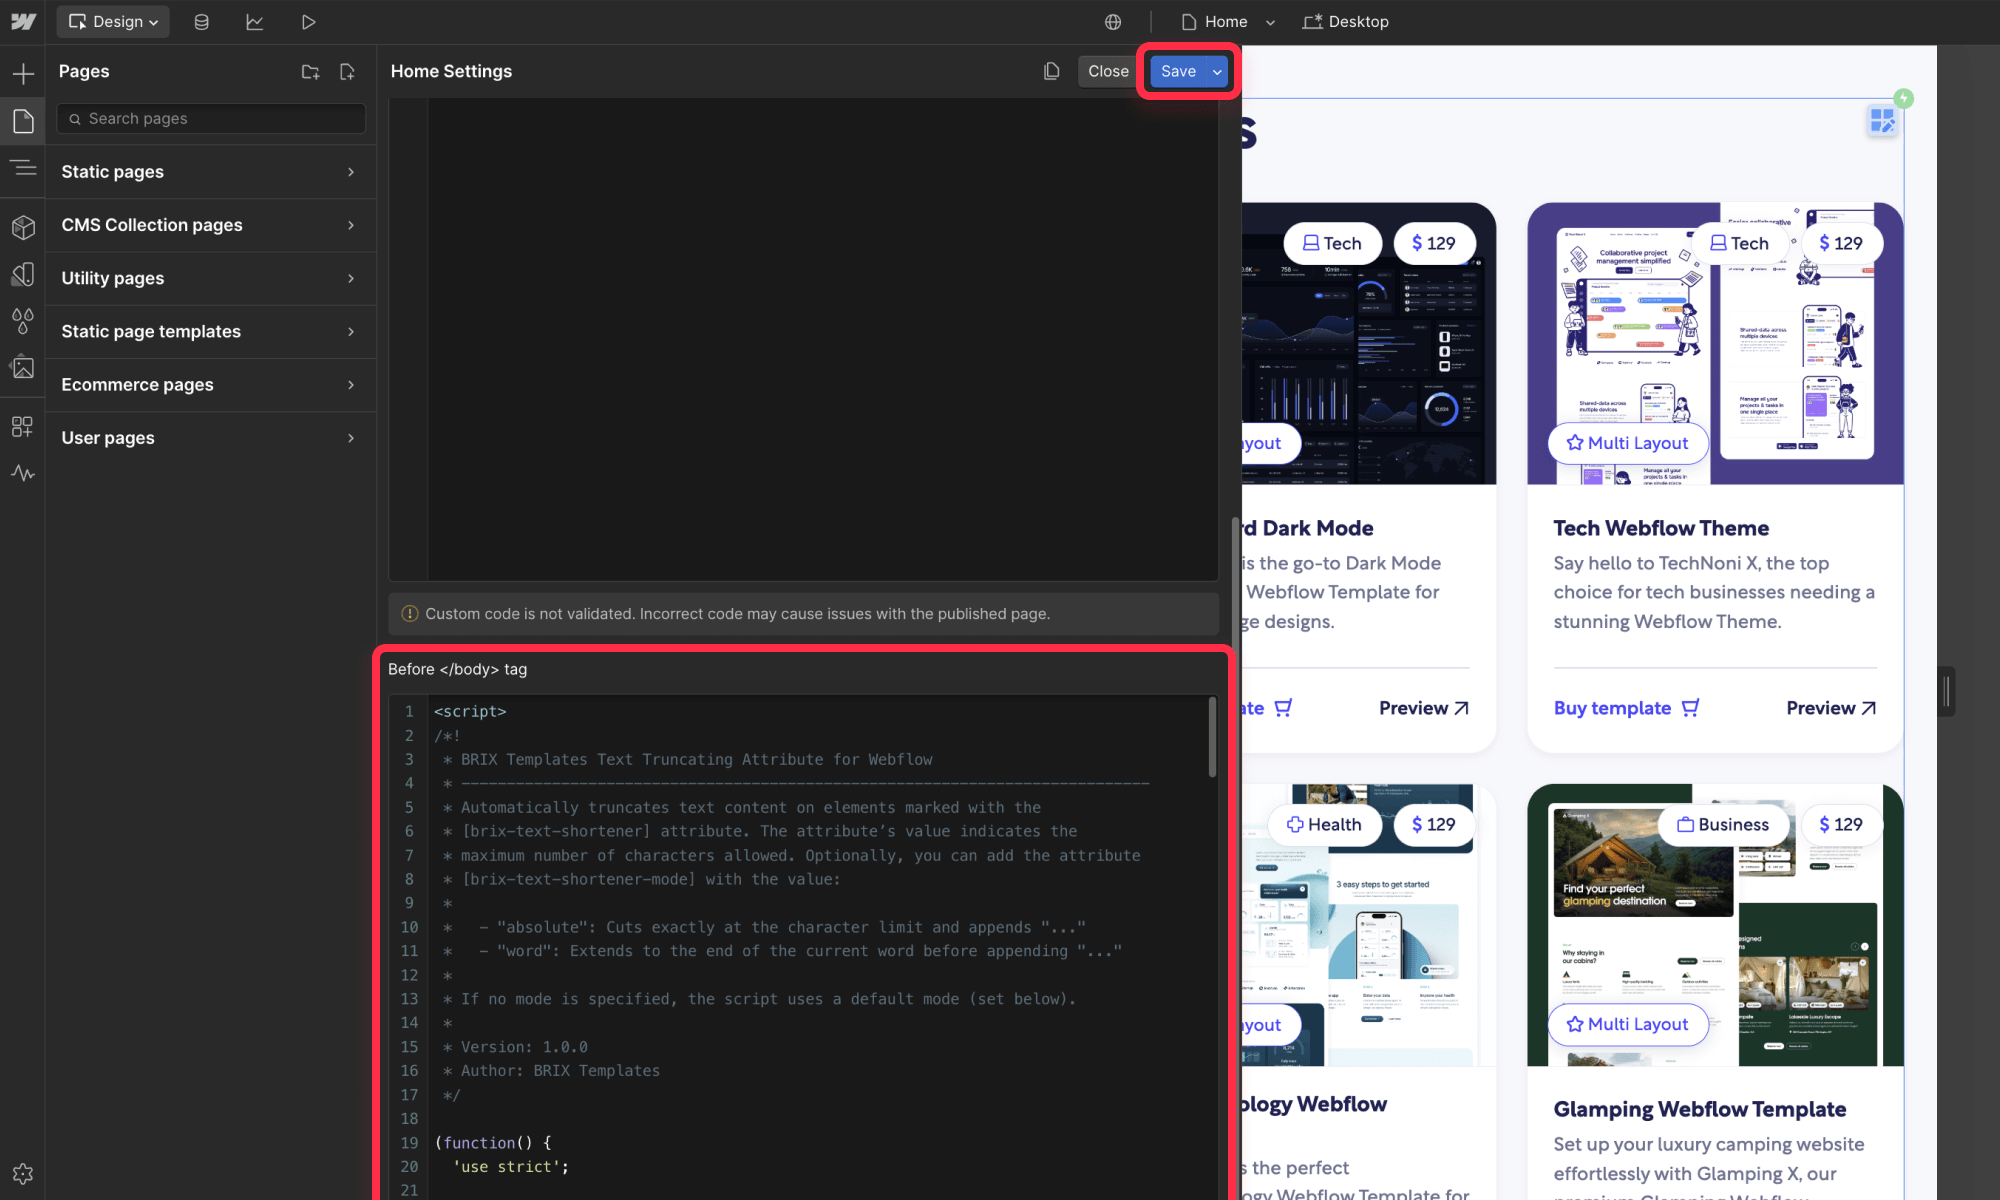Click Multi Layout badge on Tech theme card
2000x1200 pixels.
pos(1627,443)
